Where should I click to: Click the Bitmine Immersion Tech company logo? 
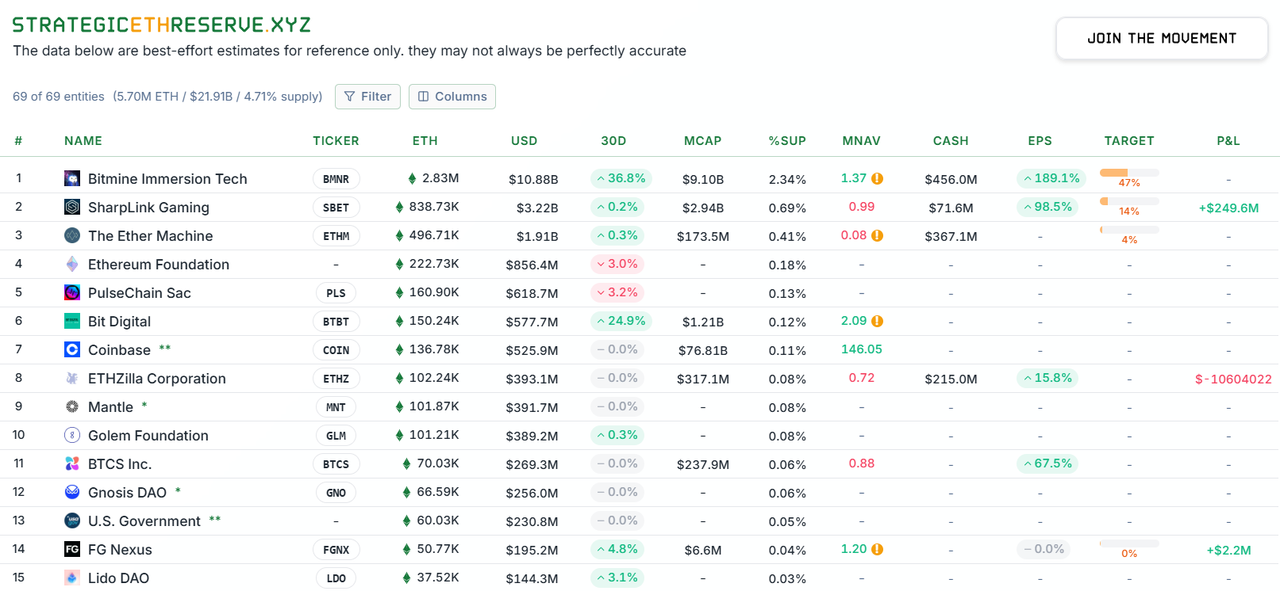pyautogui.click(x=71, y=178)
